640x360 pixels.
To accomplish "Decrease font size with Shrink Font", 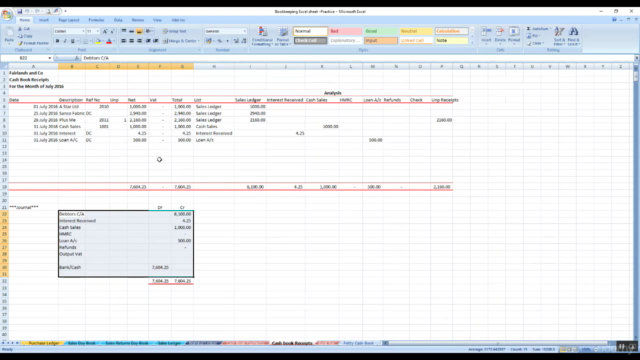I will (x=112, y=31).
